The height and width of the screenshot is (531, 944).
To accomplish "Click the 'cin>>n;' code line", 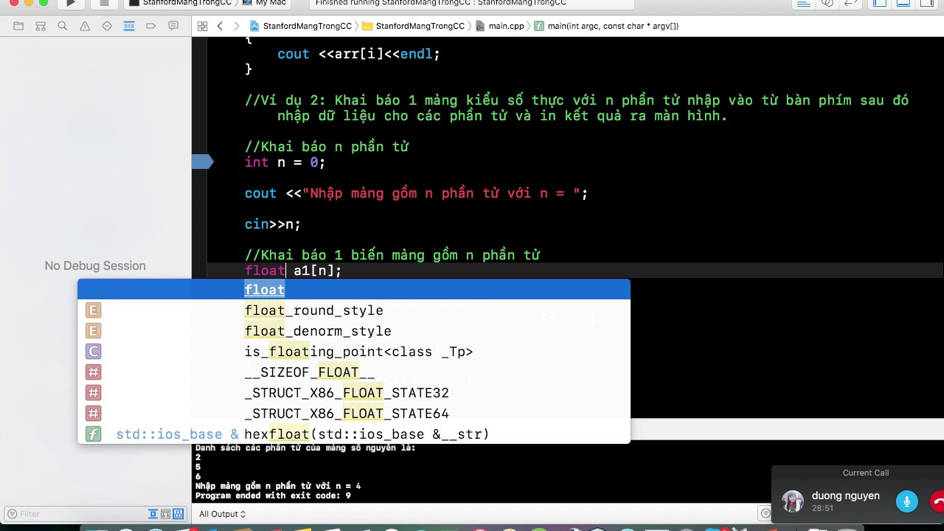I will 272,224.
